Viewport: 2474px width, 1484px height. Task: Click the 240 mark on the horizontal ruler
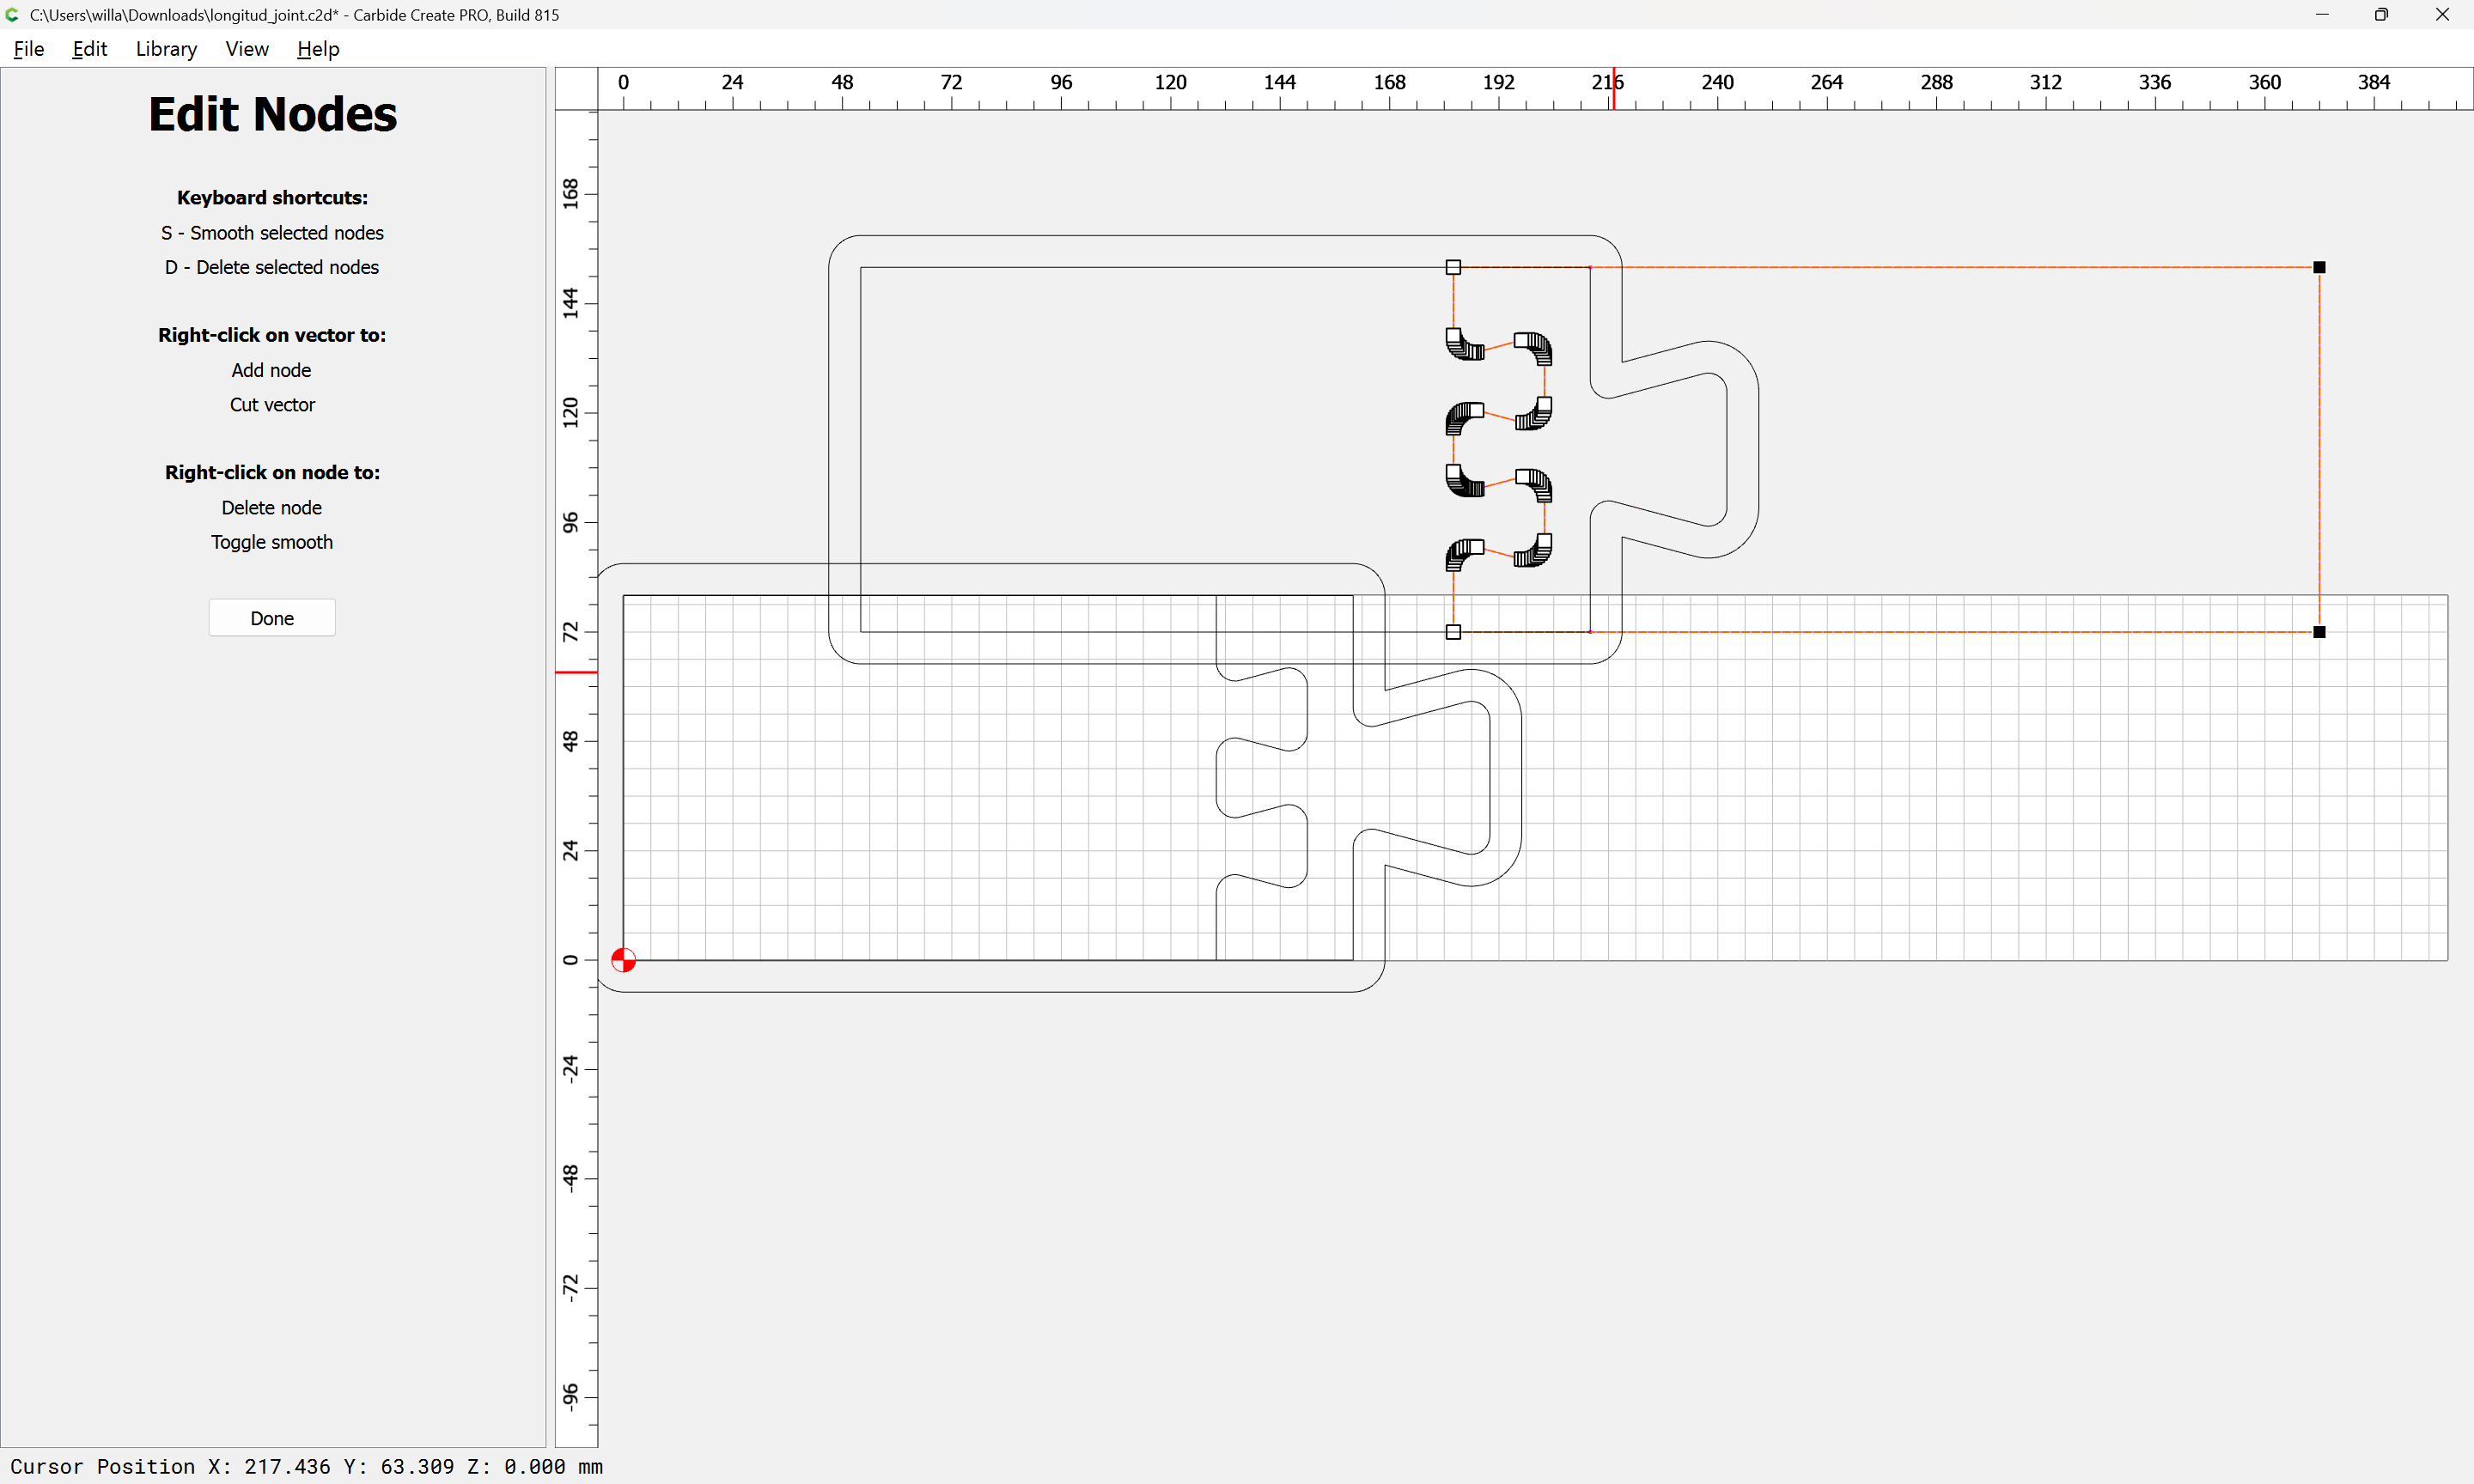pyautogui.click(x=1717, y=82)
